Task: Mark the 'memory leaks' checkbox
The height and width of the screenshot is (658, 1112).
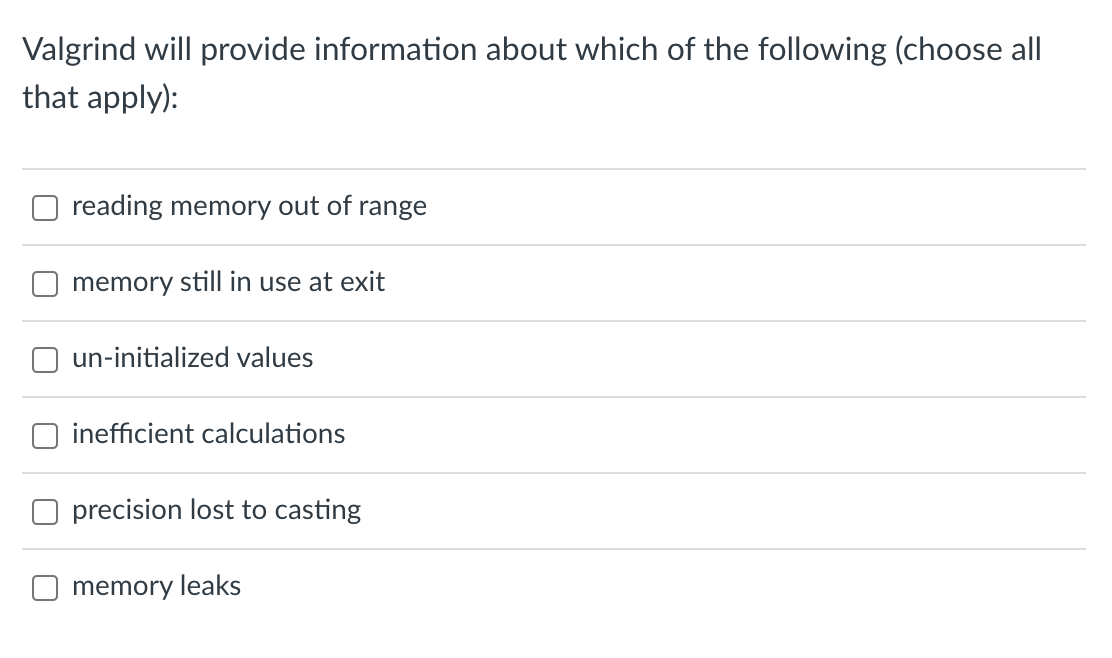Action: (46, 588)
